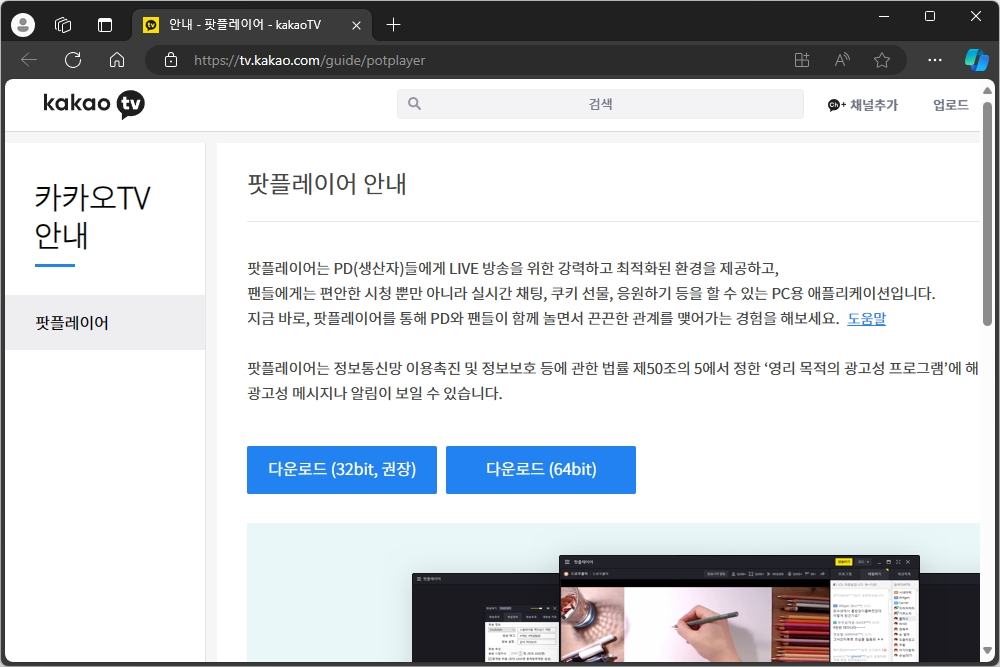Screen dimensions: 1000x667
Task: Click the kakao tv logo
Action: click(x=94, y=104)
